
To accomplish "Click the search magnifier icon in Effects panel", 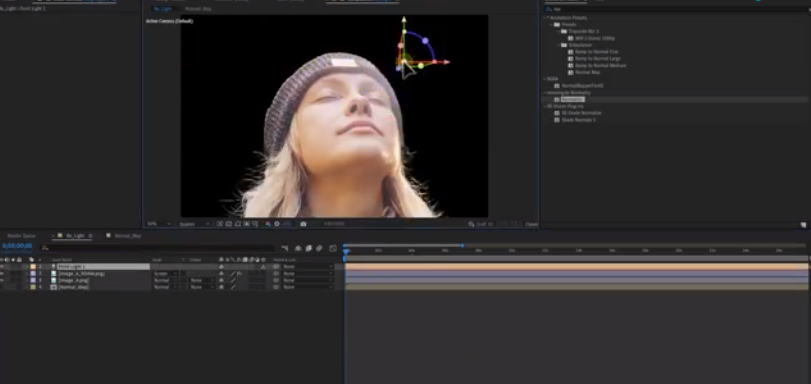I will pos(549,9).
